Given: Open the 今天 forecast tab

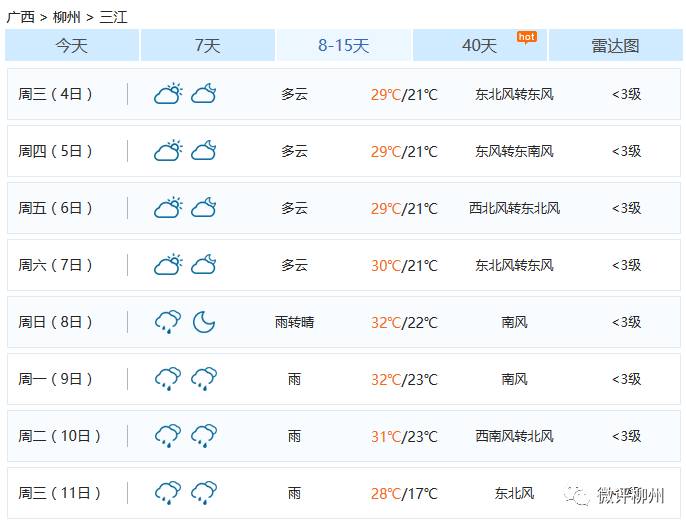Looking at the screenshot, I should pos(72,45).
